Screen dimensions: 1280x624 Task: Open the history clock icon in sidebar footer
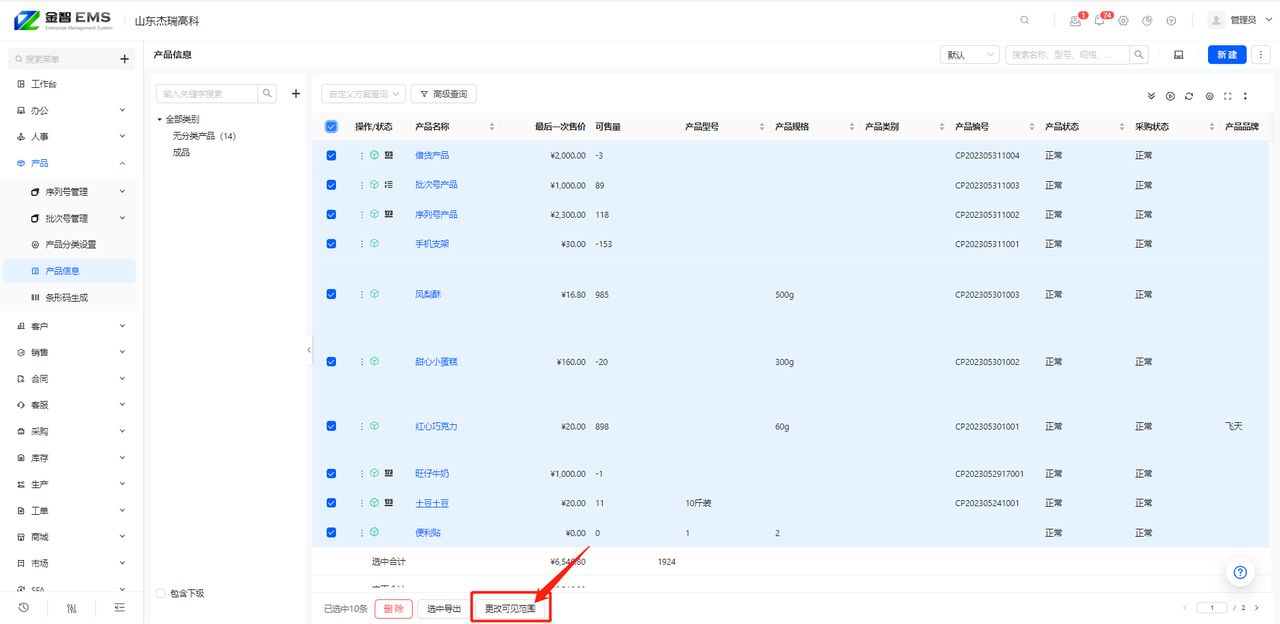point(24,607)
